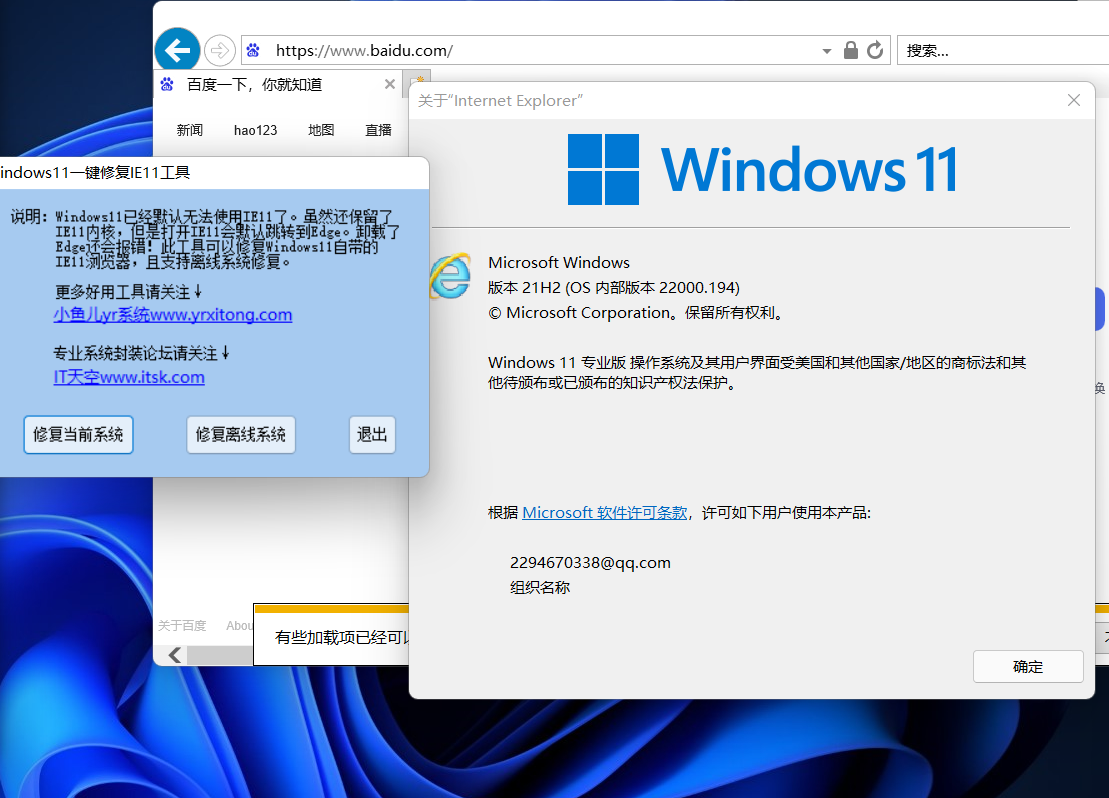The height and width of the screenshot is (798, 1109).
Task: Click the page refresh icon
Action: click(x=876, y=49)
